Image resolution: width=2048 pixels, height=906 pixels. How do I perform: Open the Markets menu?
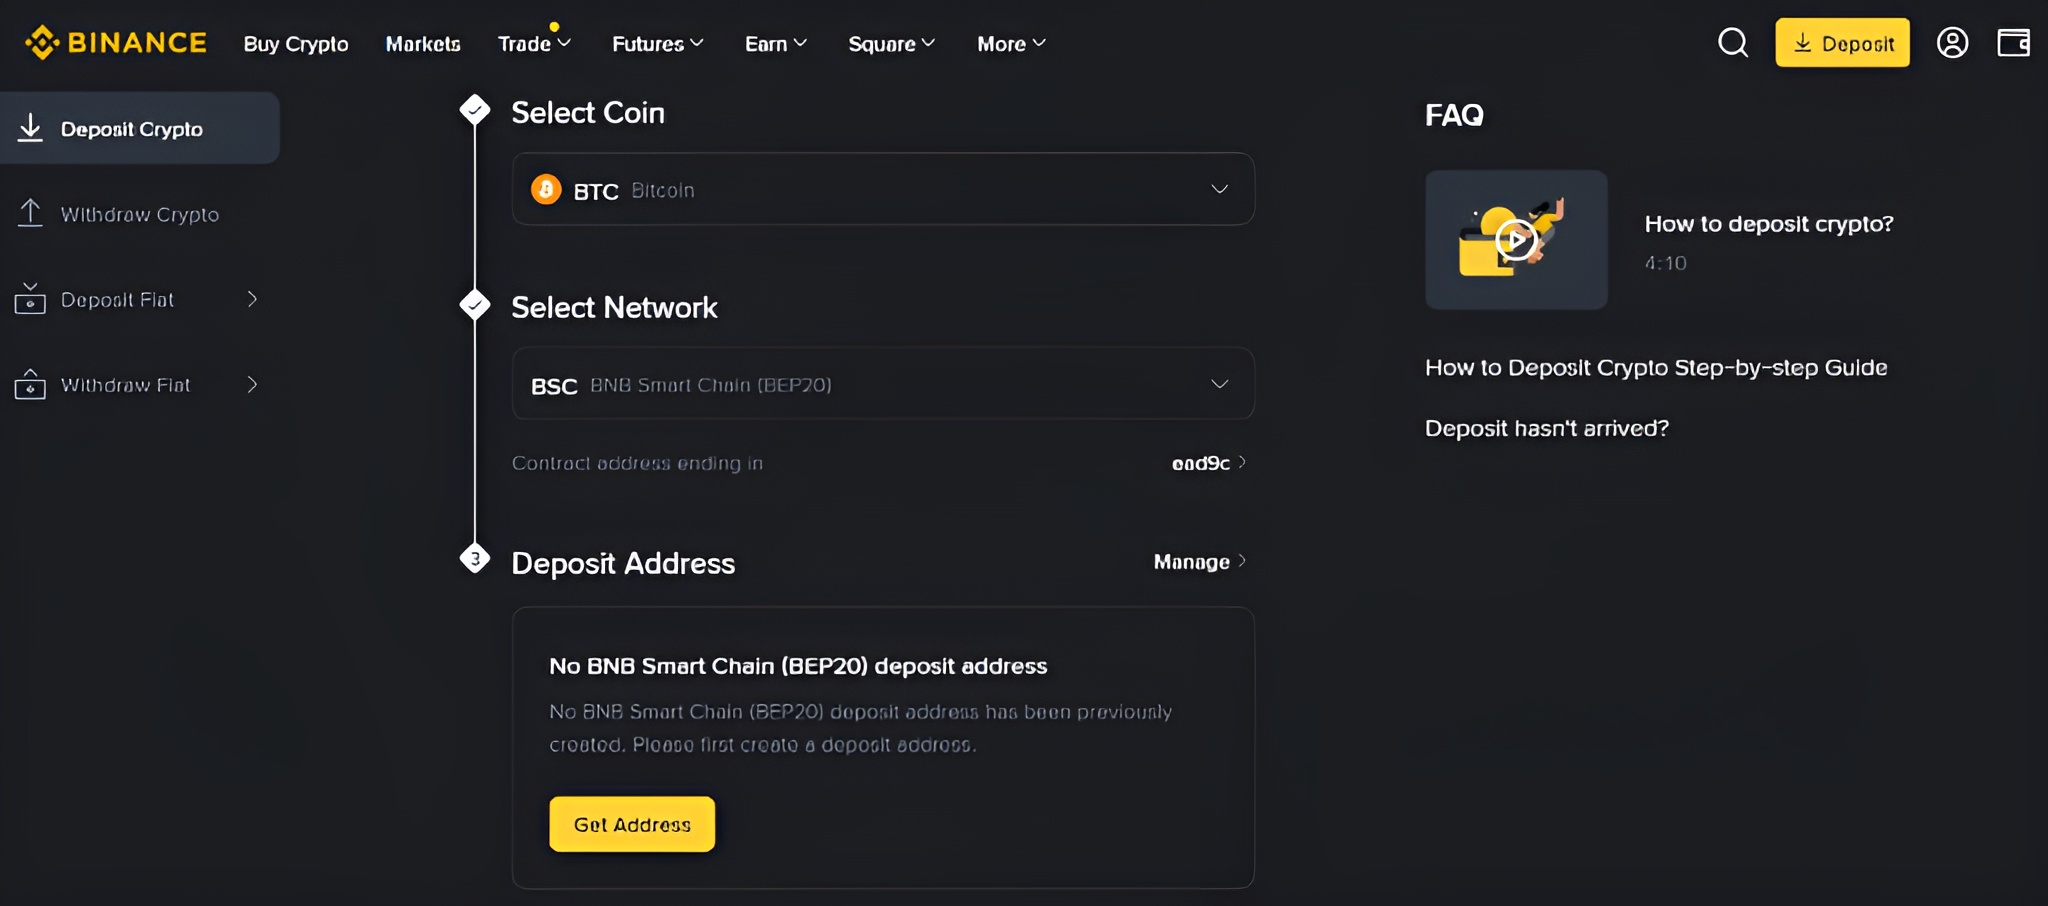[423, 43]
